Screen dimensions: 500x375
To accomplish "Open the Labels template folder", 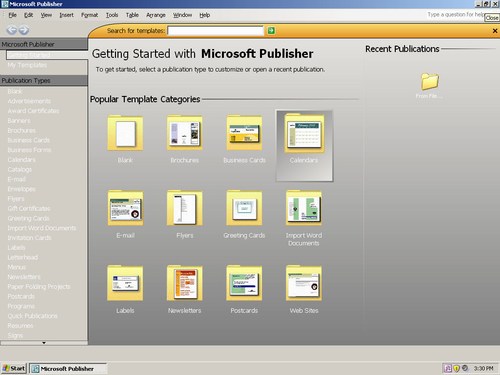I will point(125,283).
